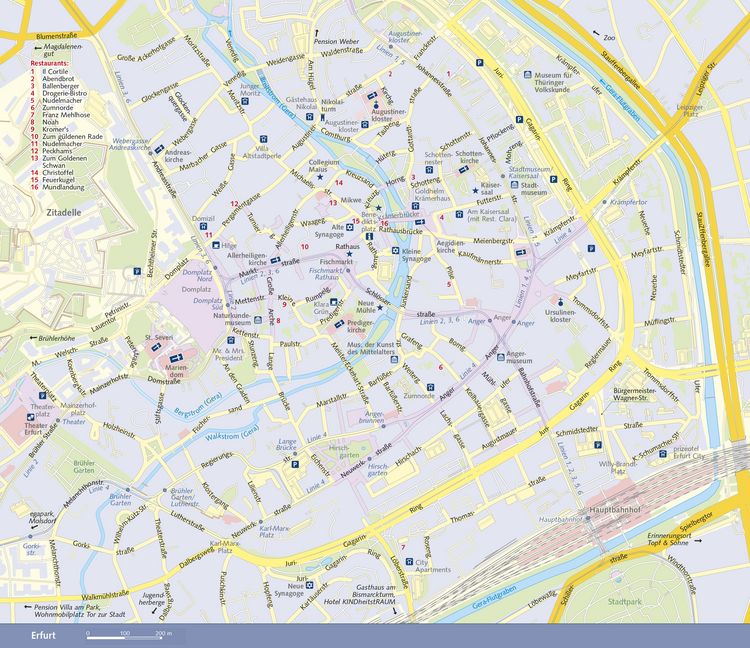750x648 pixels.
Task: Click the Naturkundemuseum museum icon
Action: tap(258, 319)
